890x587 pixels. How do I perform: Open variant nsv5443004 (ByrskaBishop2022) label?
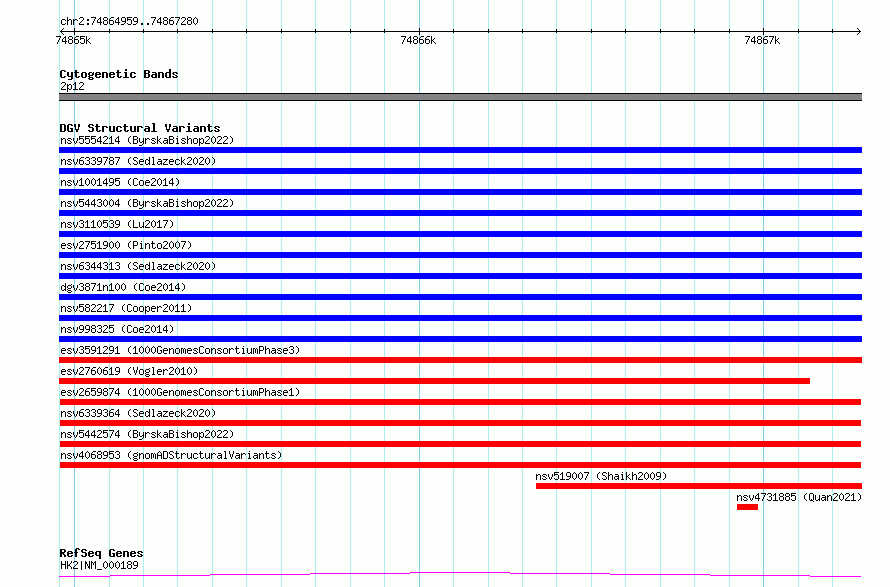pyautogui.click(x=147, y=203)
